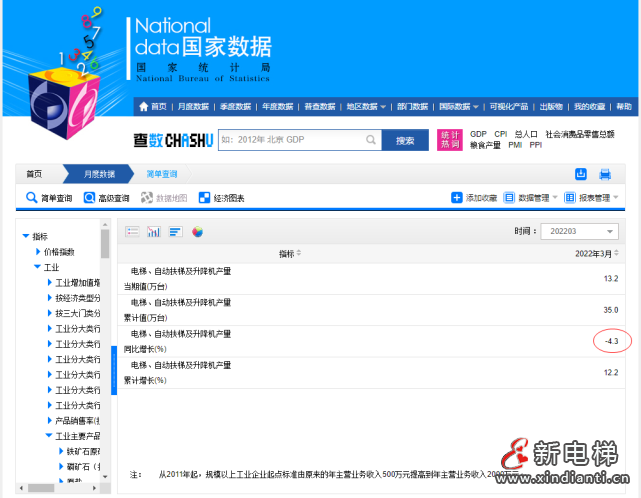641x498 pixels.
Task: Open 经济图表 economic charts
Action: click(x=221, y=198)
